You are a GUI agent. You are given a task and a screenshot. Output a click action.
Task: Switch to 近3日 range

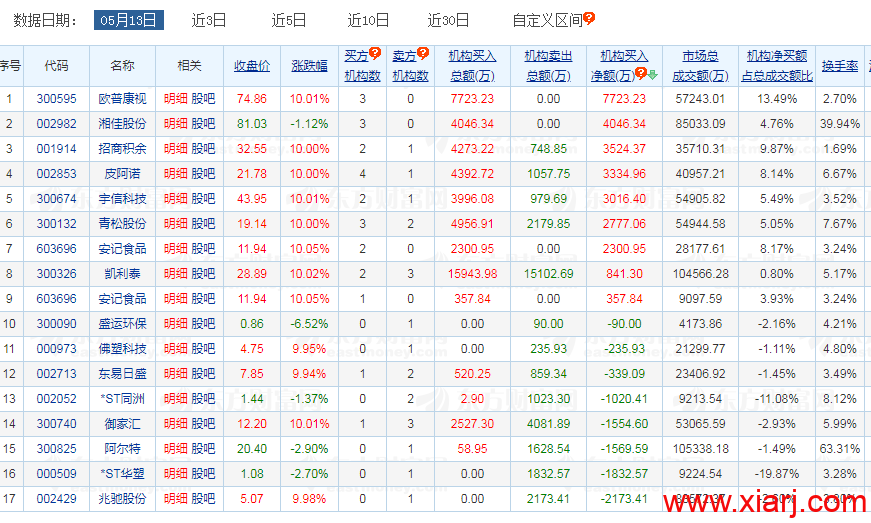209,21
